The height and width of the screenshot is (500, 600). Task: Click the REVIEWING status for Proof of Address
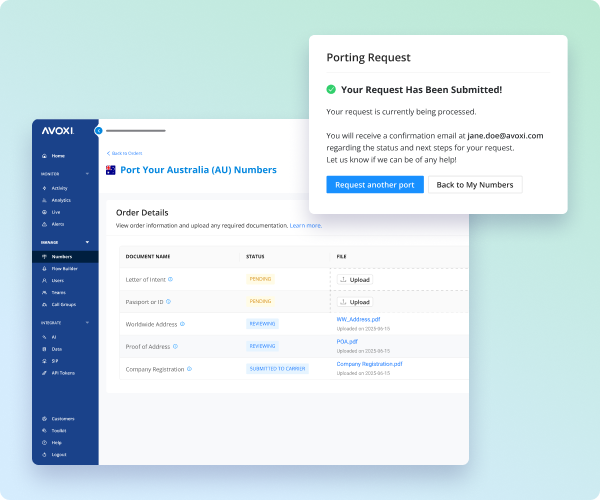point(262,346)
